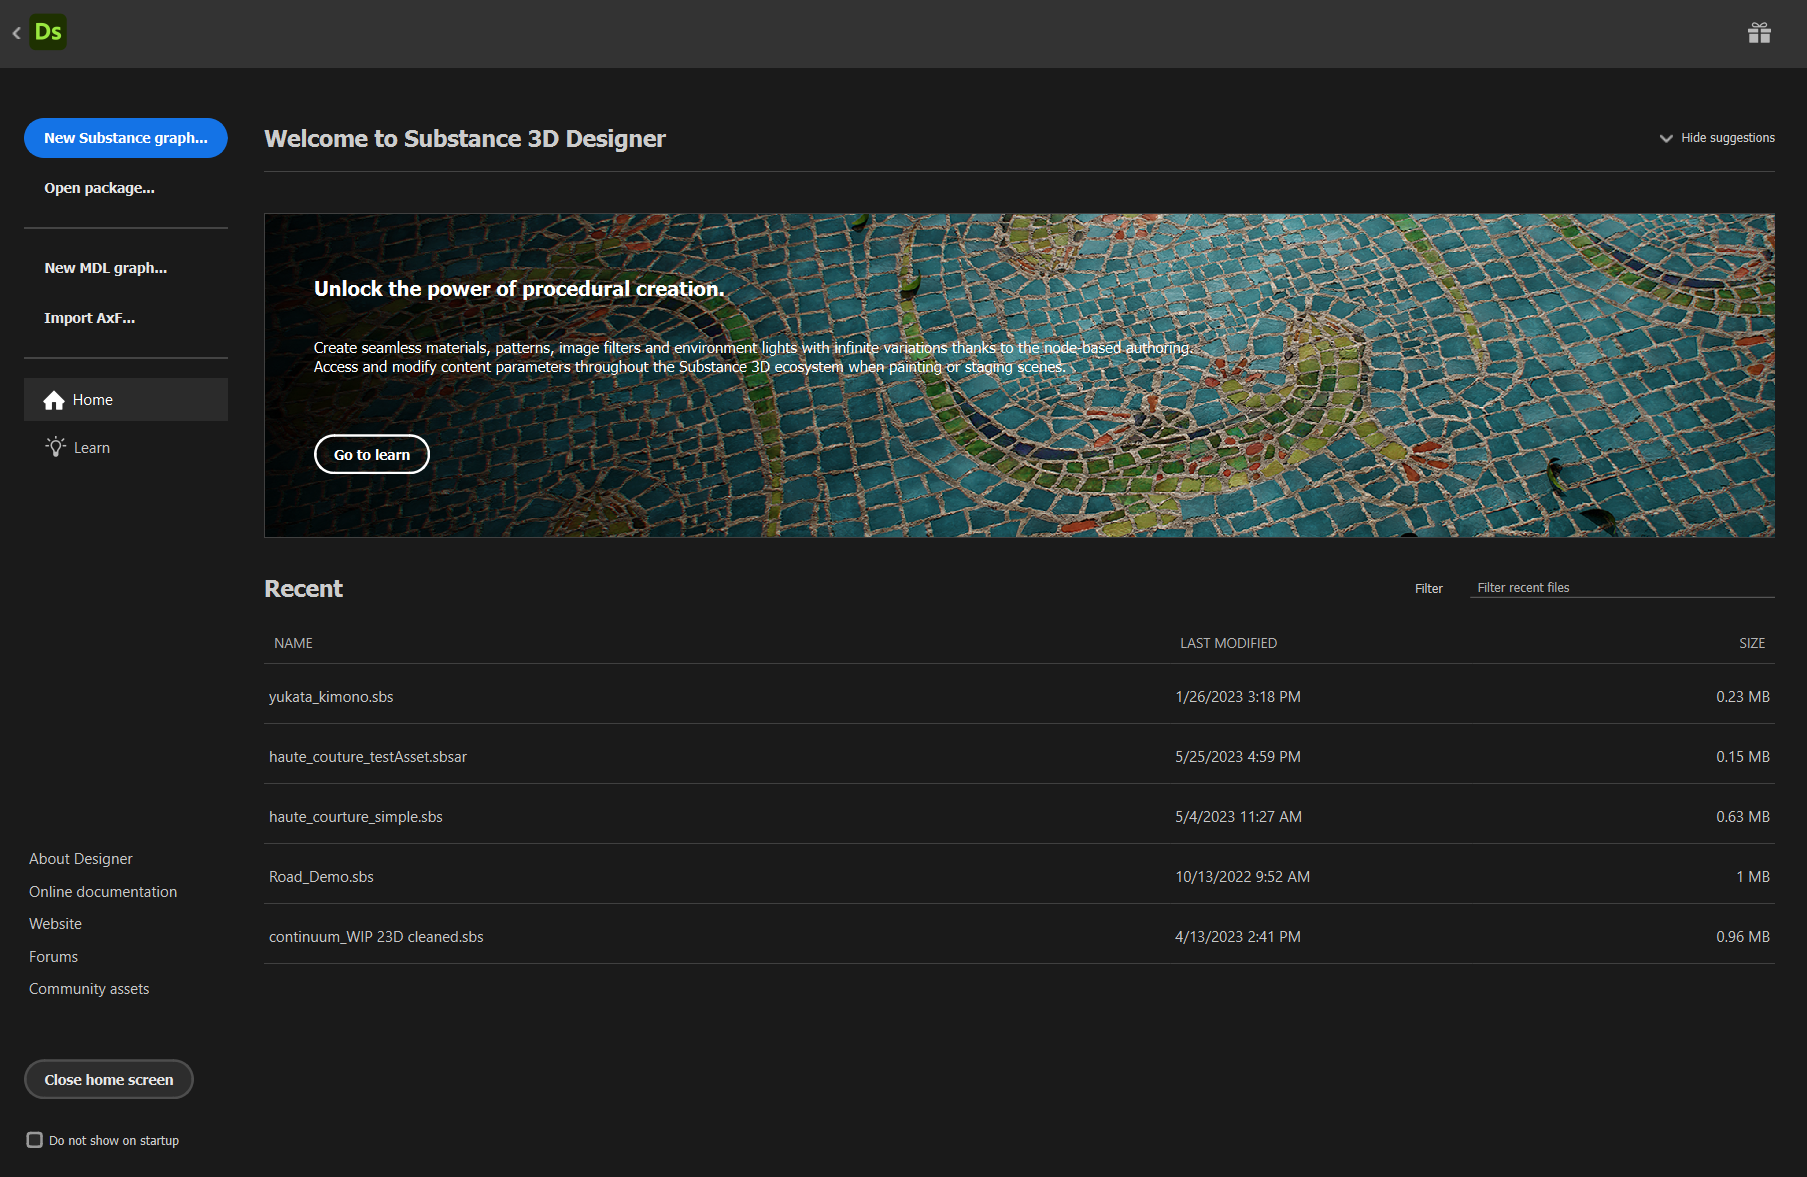Click the gift box icon
Image resolution: width=1807 pixels, height=1177 pixels.
coord(1759,33)
